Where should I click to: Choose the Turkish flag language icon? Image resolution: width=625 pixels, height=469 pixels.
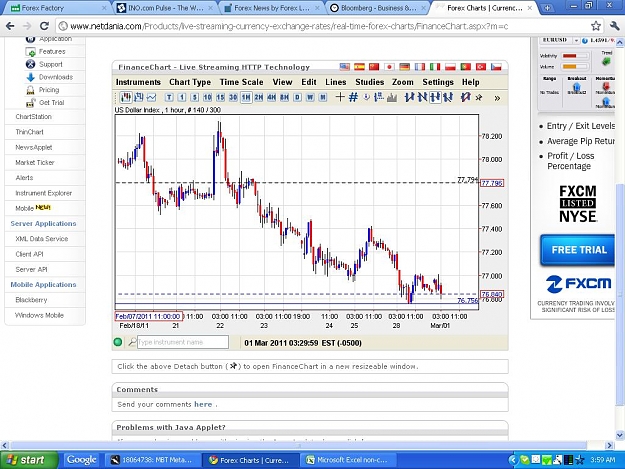481,67
